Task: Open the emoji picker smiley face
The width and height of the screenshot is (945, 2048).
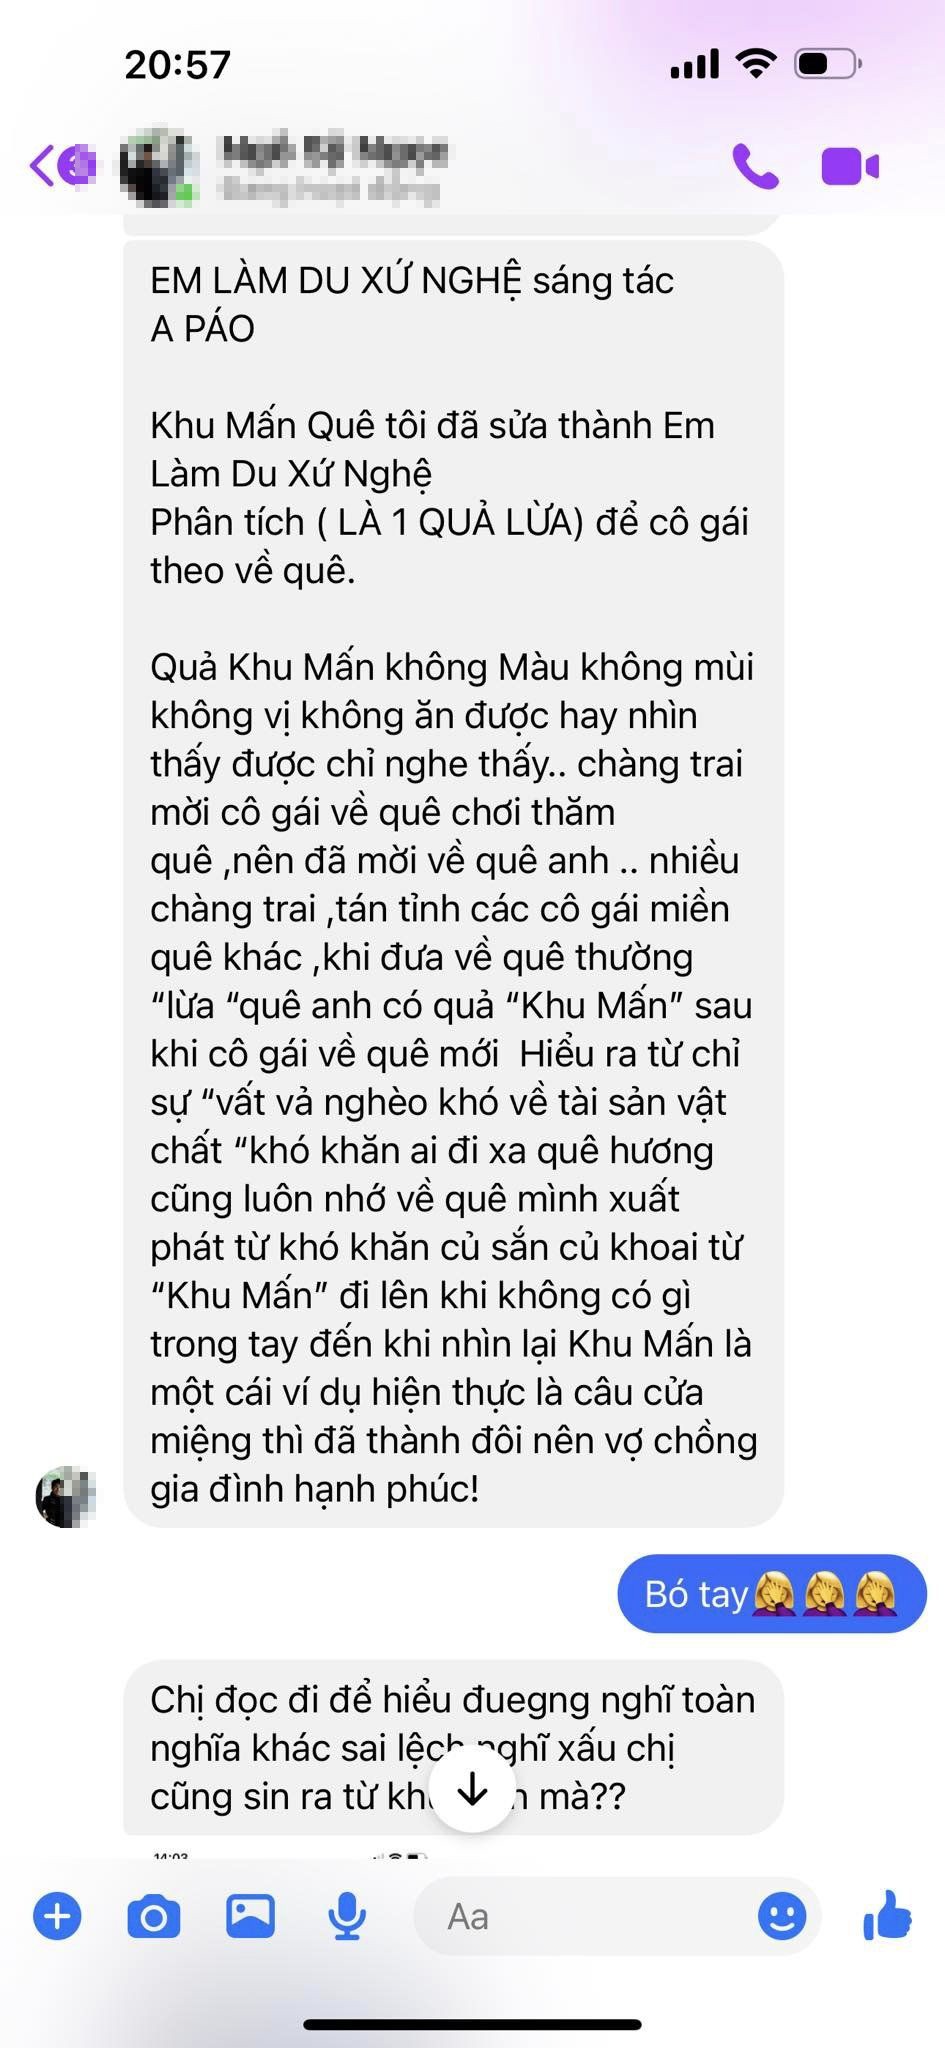Action: click(x=782, y=1916)
